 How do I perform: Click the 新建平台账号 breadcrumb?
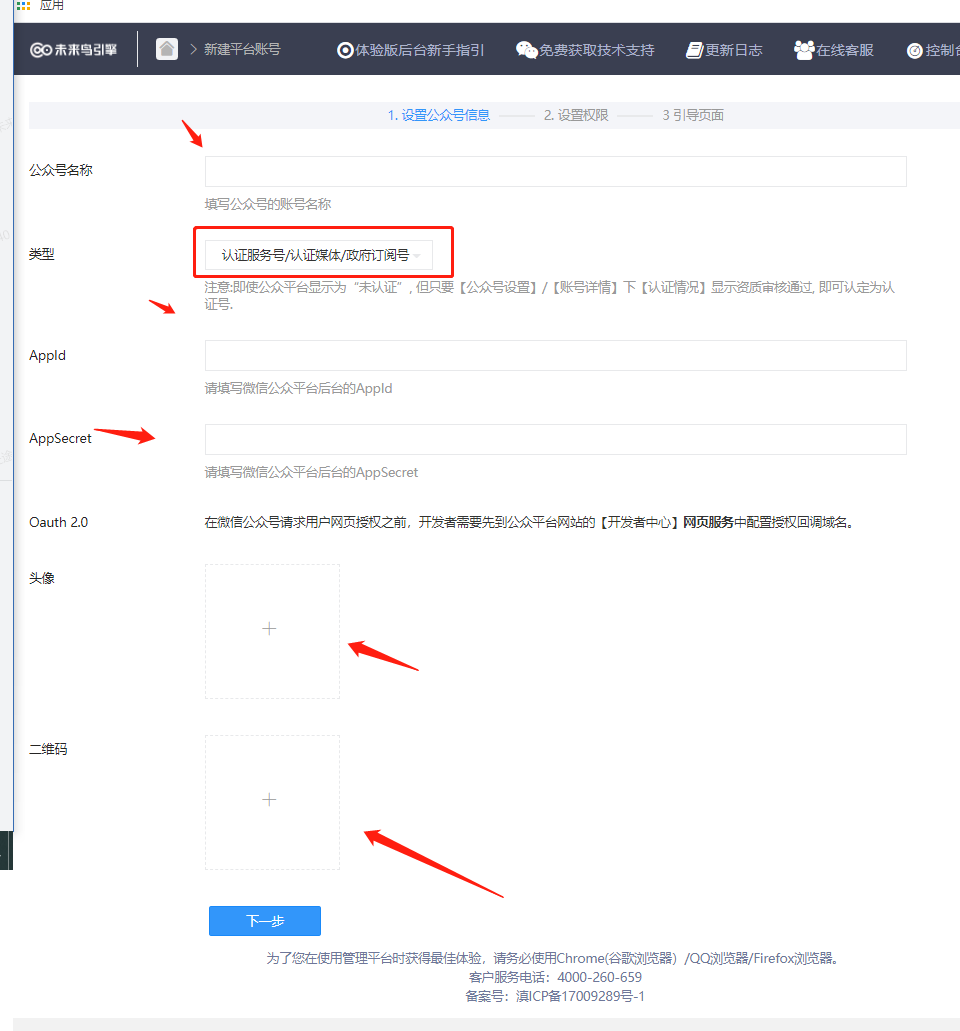click(x=242, y=49)
